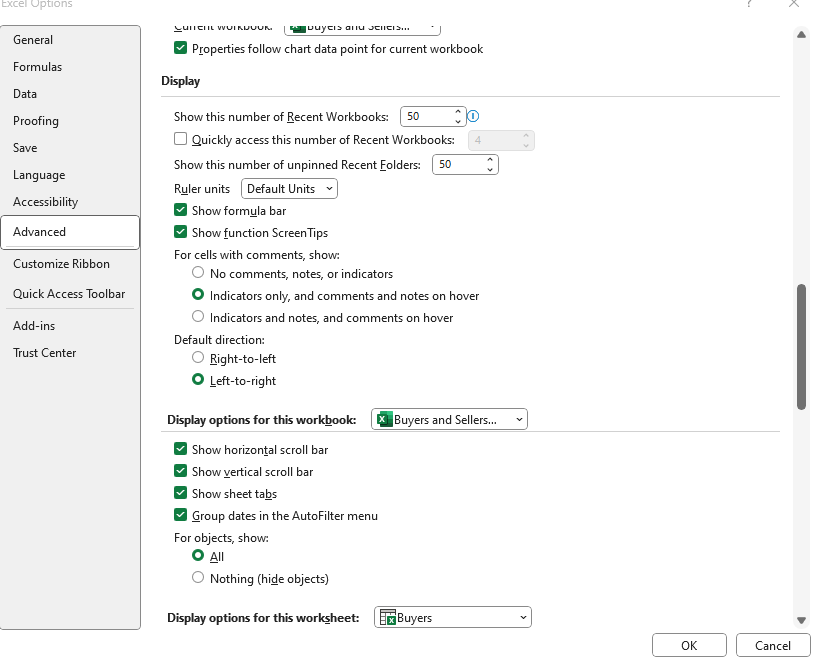Click the OK button
This screenshot has height=660, width=813.
pyautogui.click(x=689, y=645)
